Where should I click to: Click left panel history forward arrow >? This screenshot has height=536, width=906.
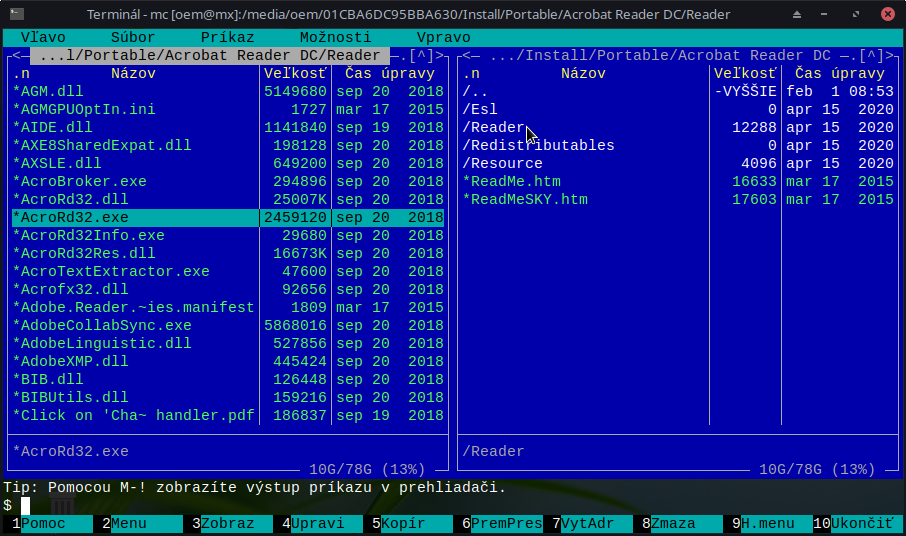coord(439,55)
